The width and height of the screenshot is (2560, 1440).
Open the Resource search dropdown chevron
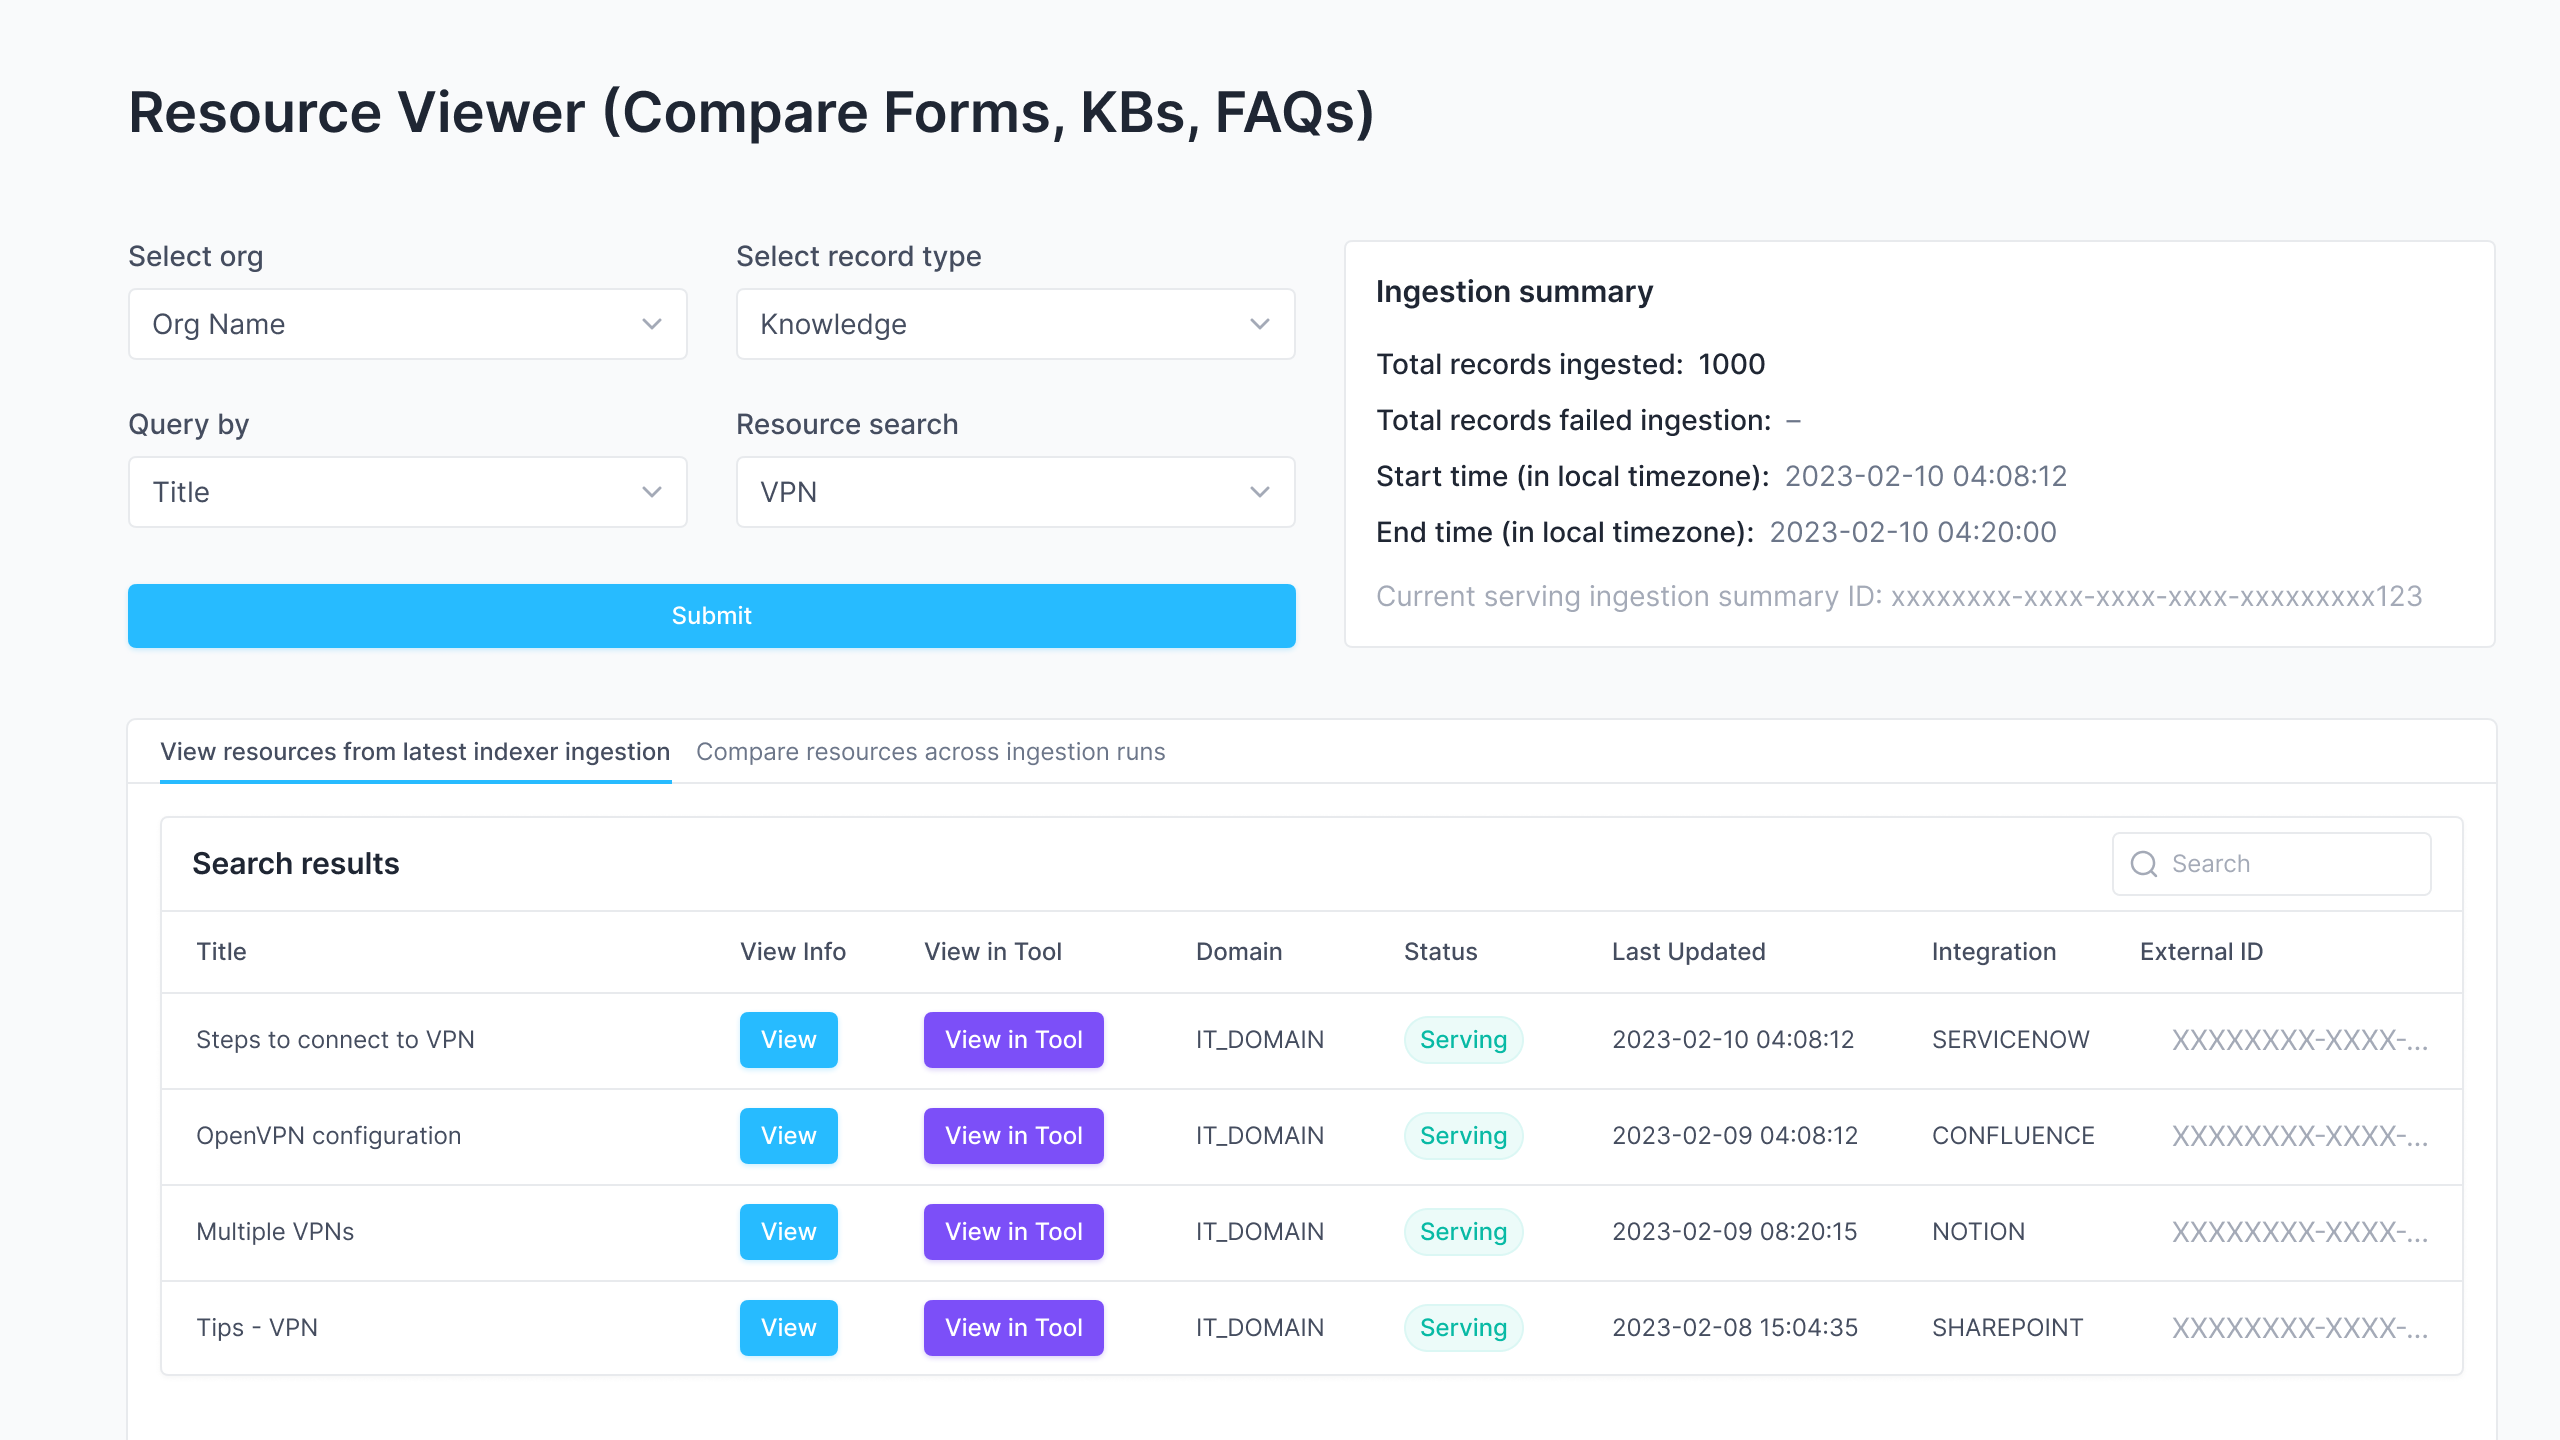1259,491
